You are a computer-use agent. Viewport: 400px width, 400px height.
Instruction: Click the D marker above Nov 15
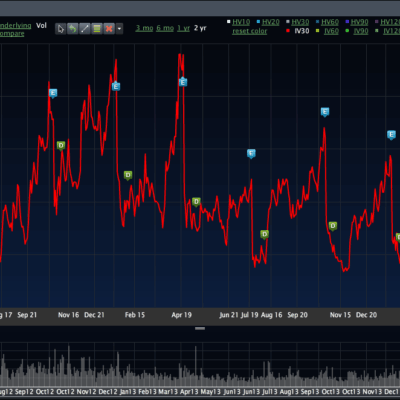(333, 226)
